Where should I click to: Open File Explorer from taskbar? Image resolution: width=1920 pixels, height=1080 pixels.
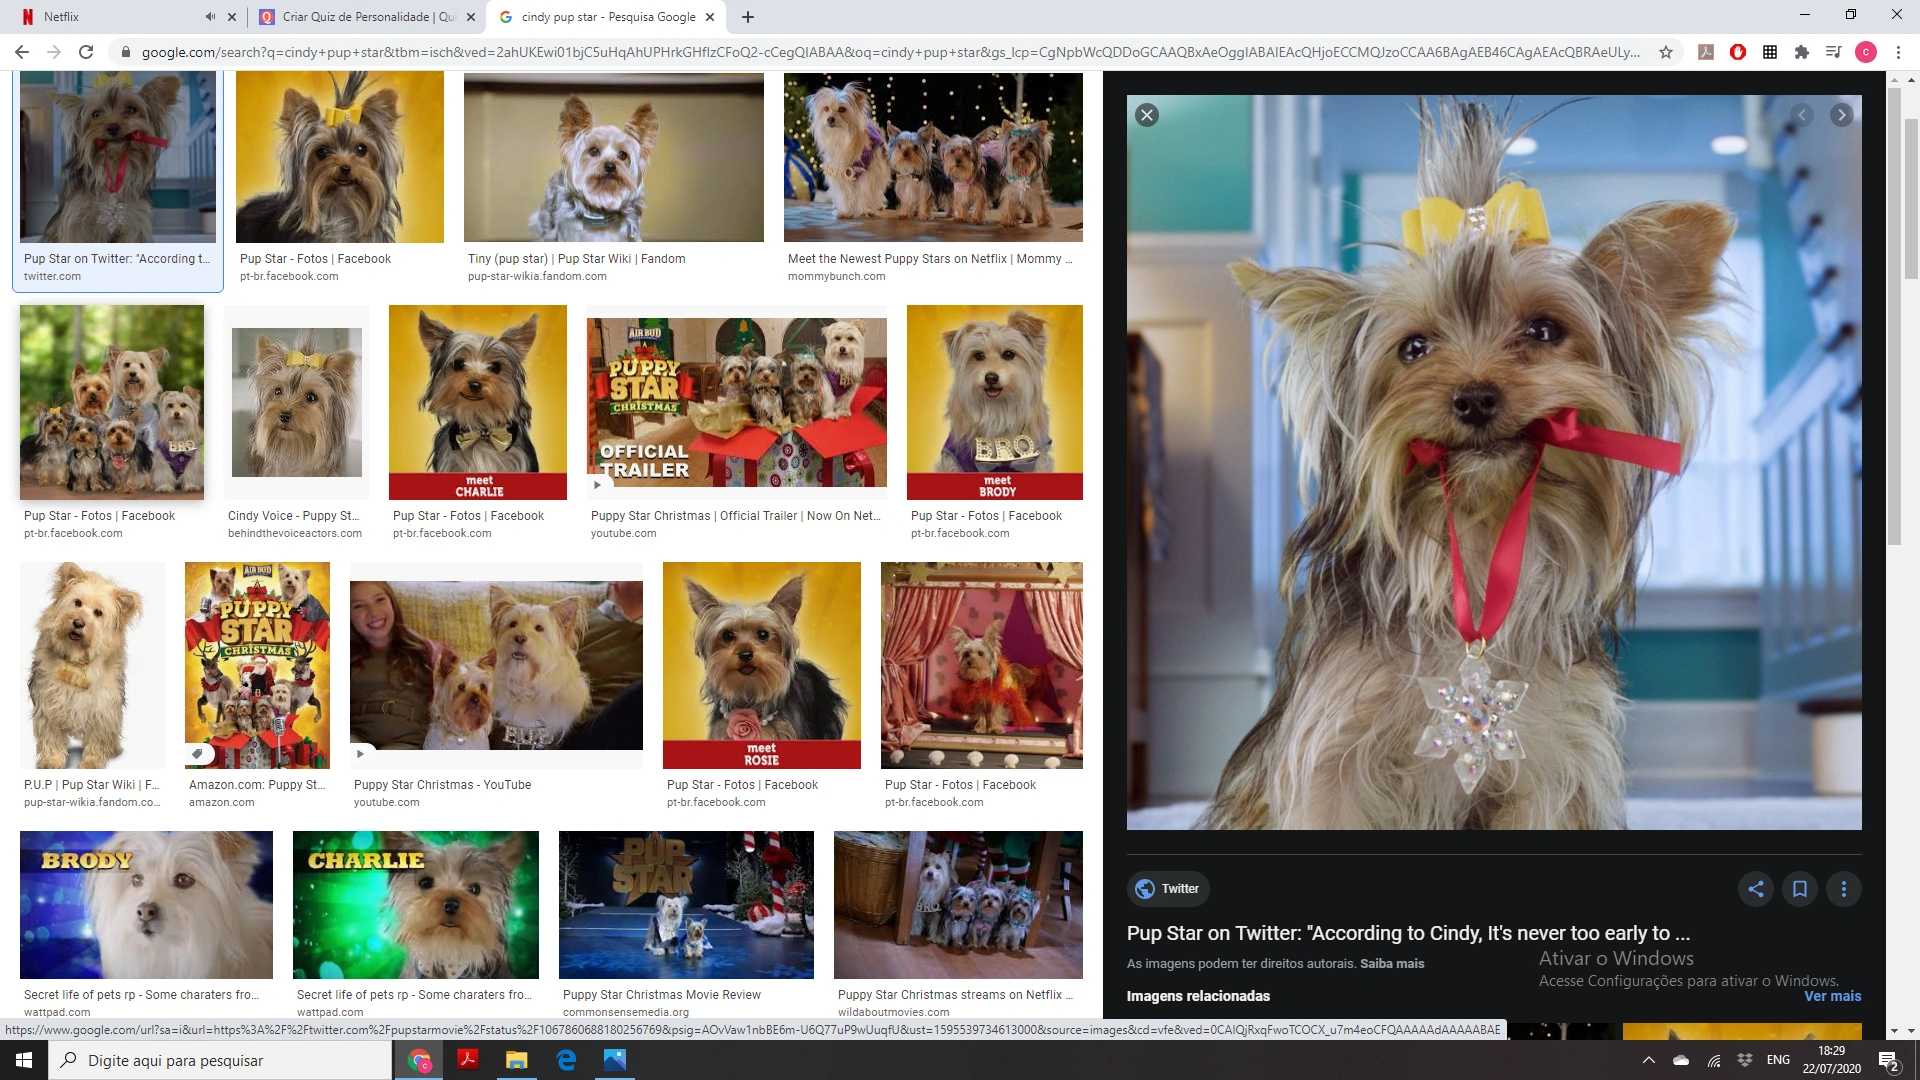tap(516, 1060)
